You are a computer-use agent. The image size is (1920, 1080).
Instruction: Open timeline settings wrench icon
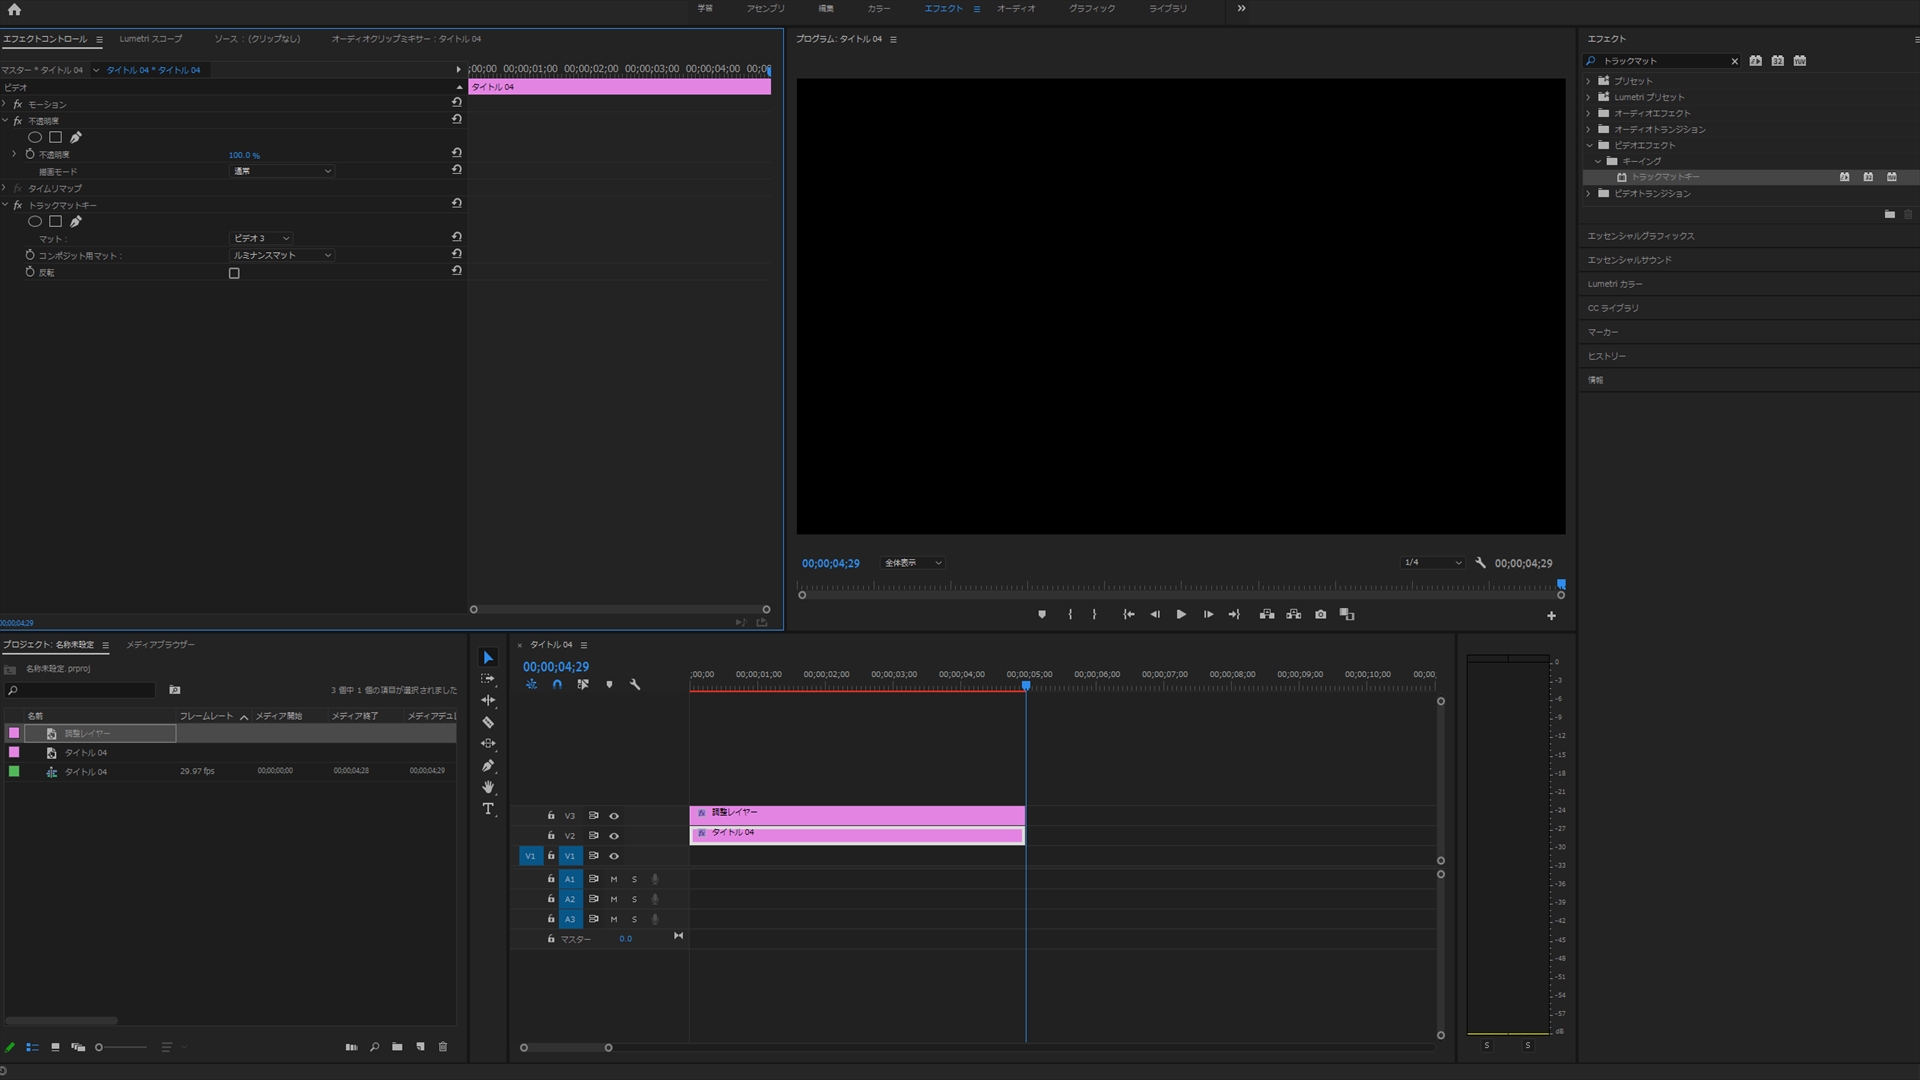[x=635, y=685]
